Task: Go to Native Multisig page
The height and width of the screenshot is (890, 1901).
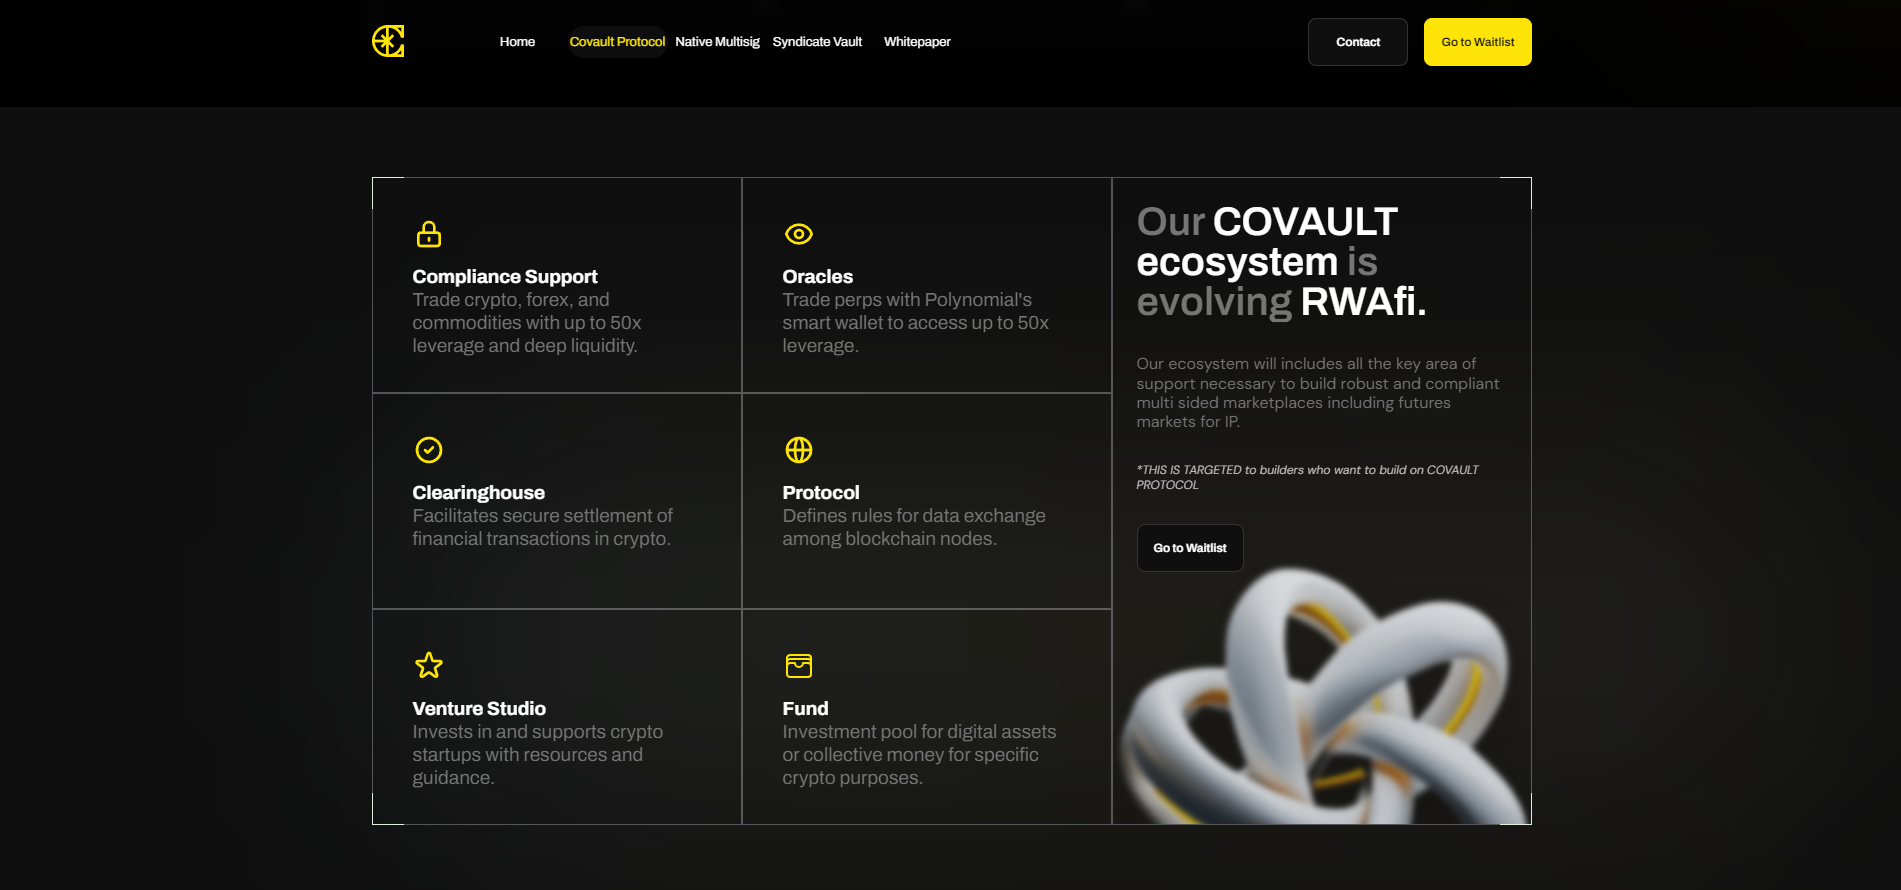Action: pos(717,42)
